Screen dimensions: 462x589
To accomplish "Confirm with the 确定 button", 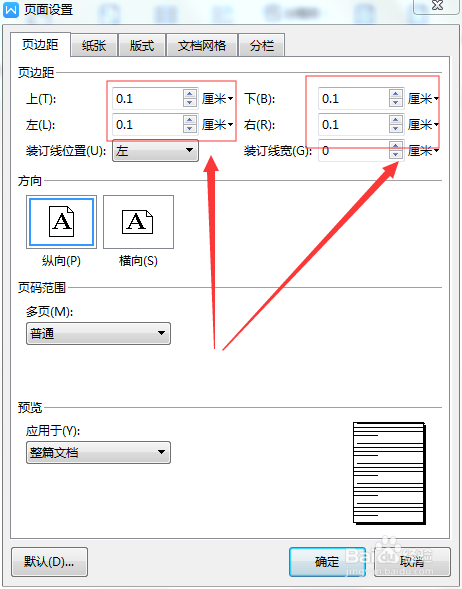I will [327, 562].
